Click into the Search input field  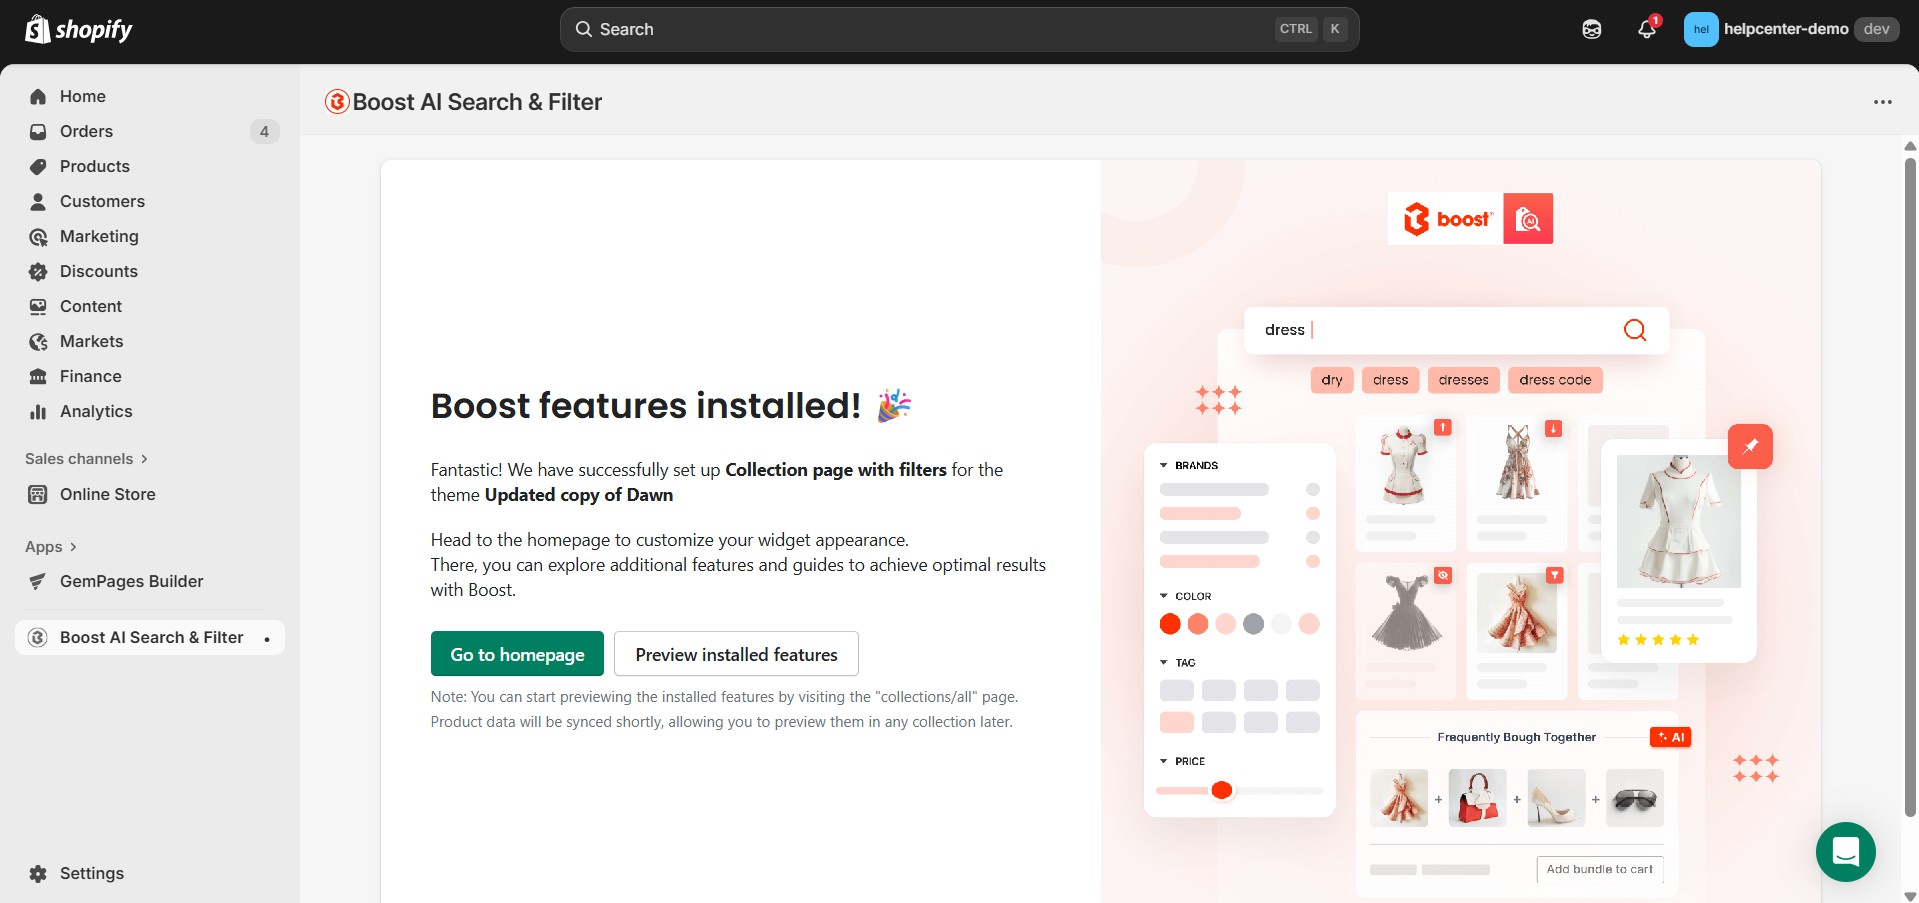(900, 29)
